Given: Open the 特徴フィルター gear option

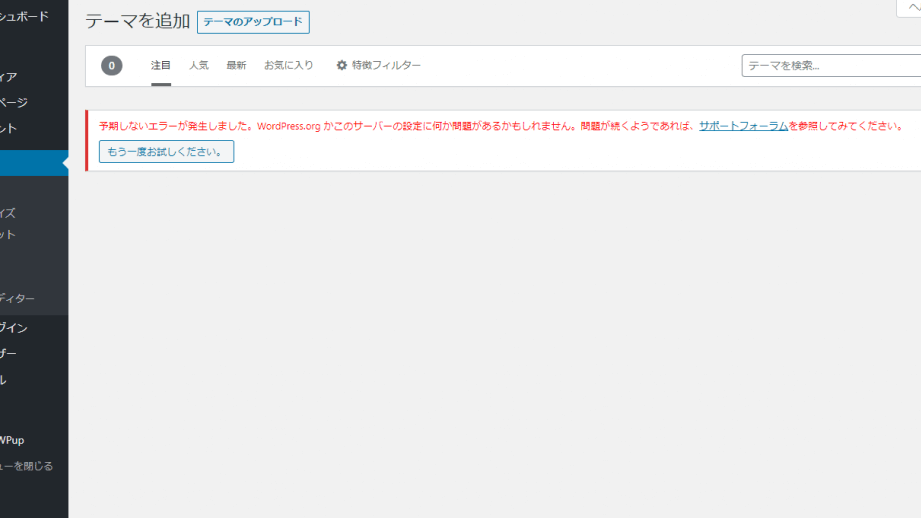Looking at the screenshot, I should click(378, 65).
